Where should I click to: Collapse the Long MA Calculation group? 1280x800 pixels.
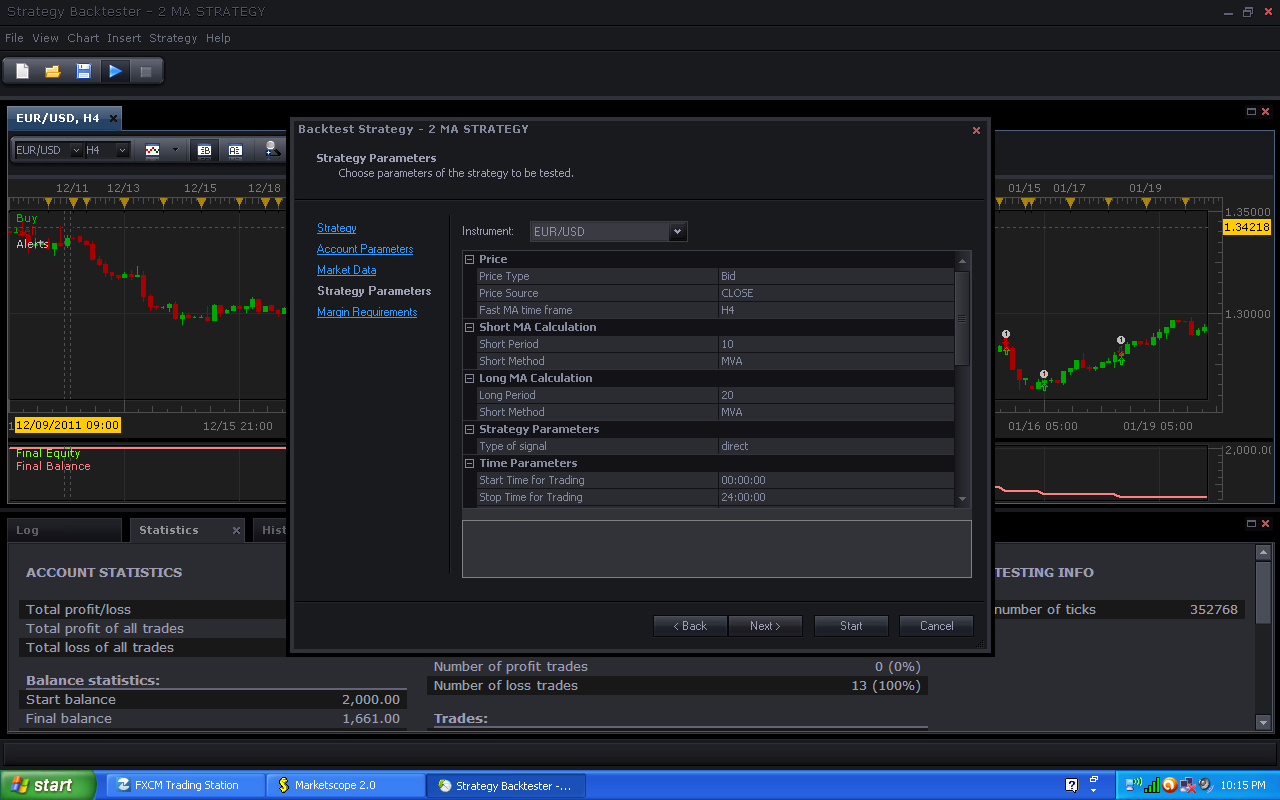tap(470, 378)
